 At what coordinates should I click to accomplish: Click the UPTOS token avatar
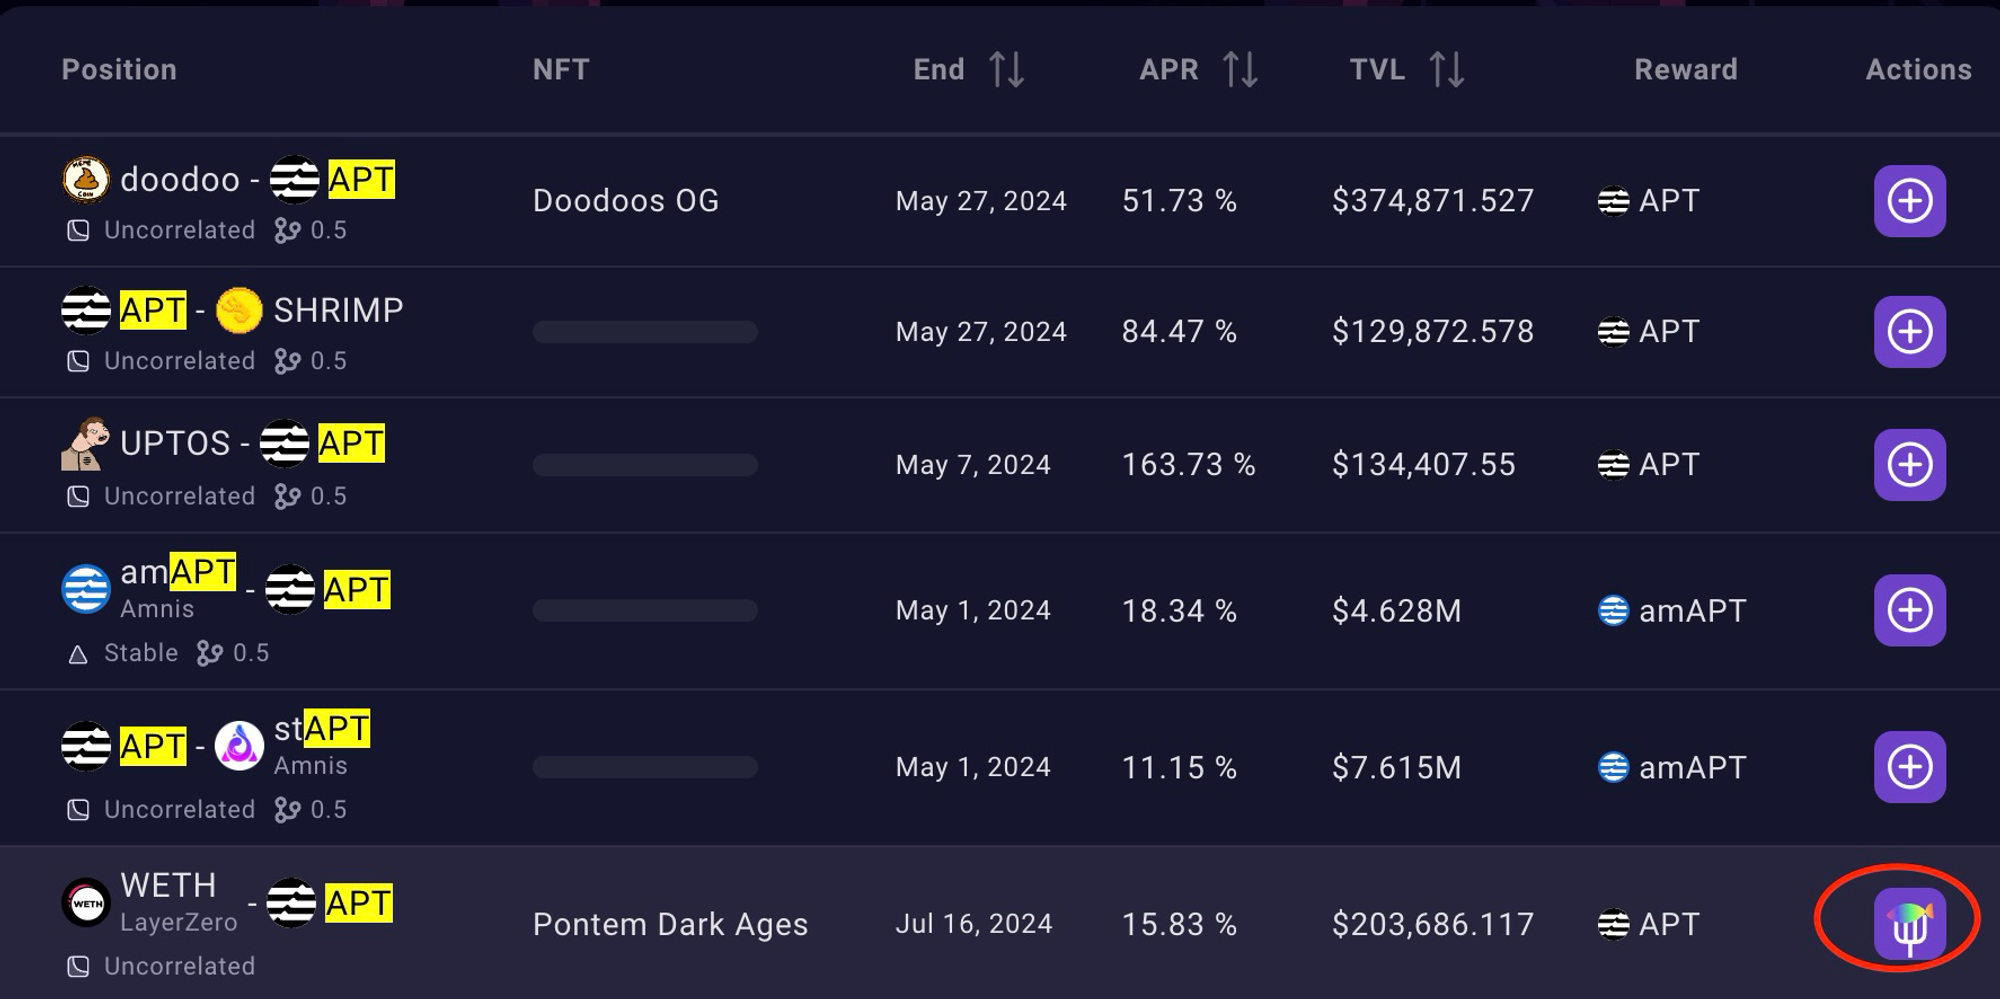[x=85, y=444]
